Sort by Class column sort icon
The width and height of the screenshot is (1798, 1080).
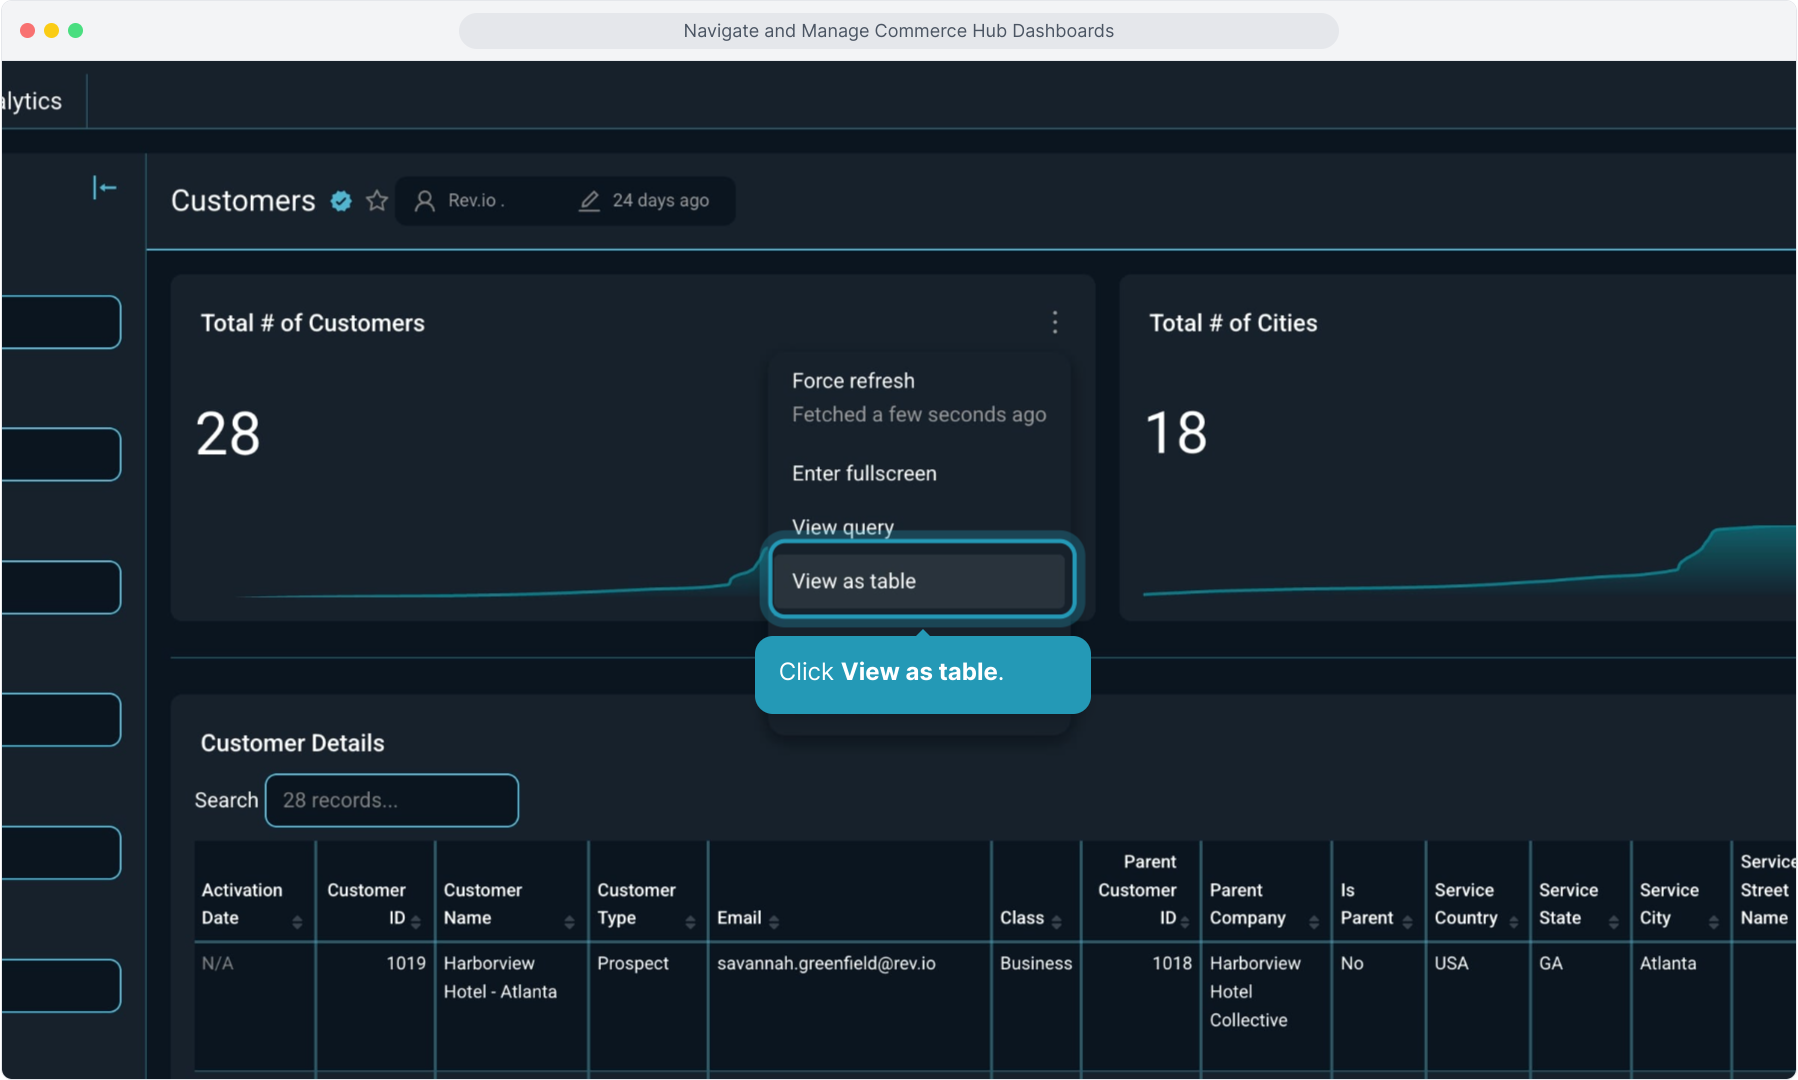click(x=1056, y=922)
